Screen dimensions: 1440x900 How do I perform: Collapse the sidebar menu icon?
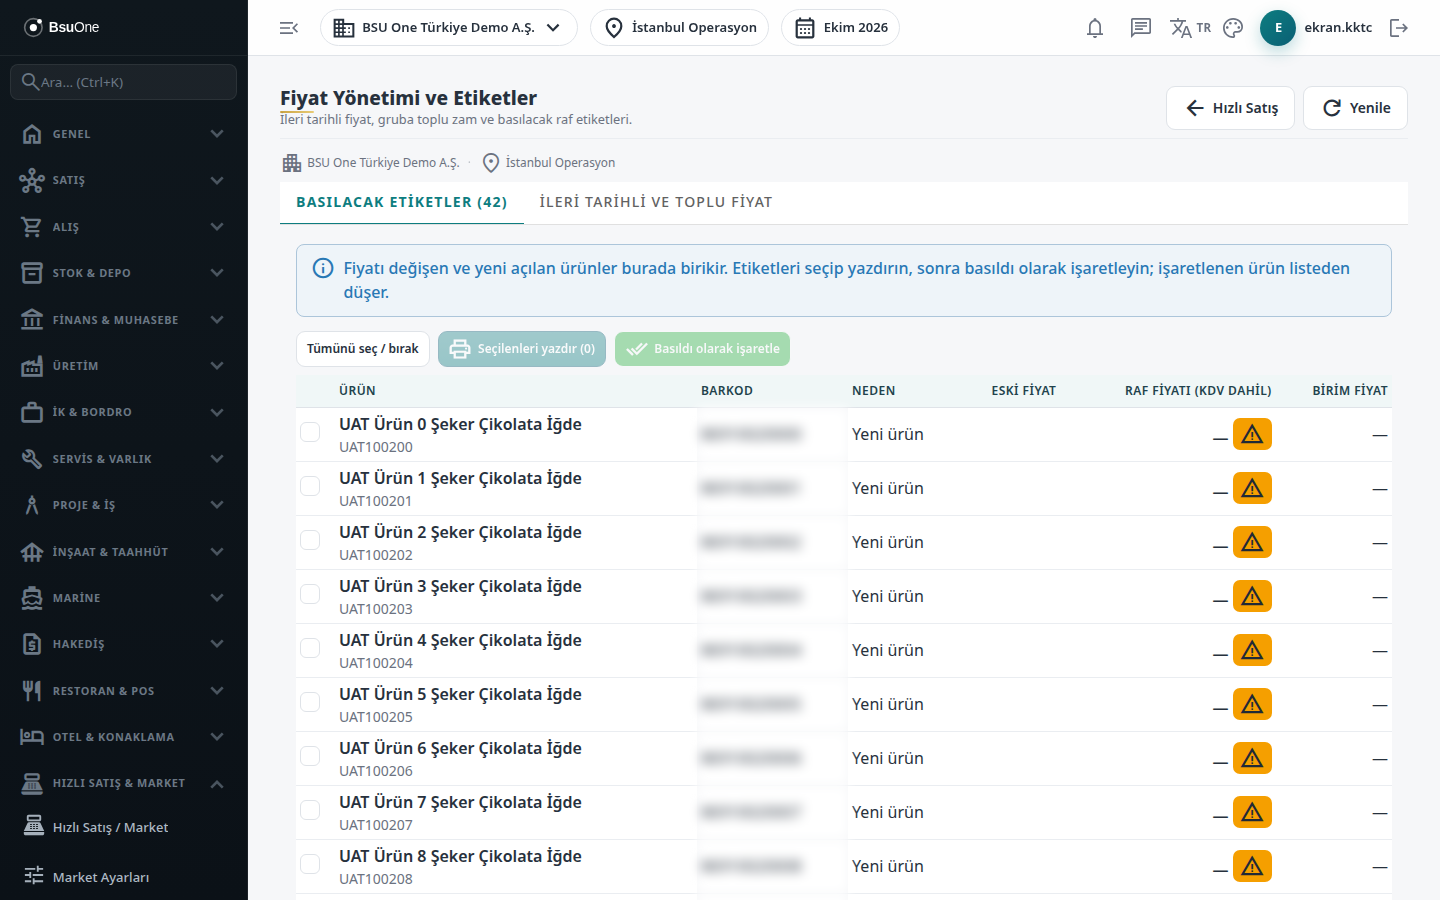point(289,28)
